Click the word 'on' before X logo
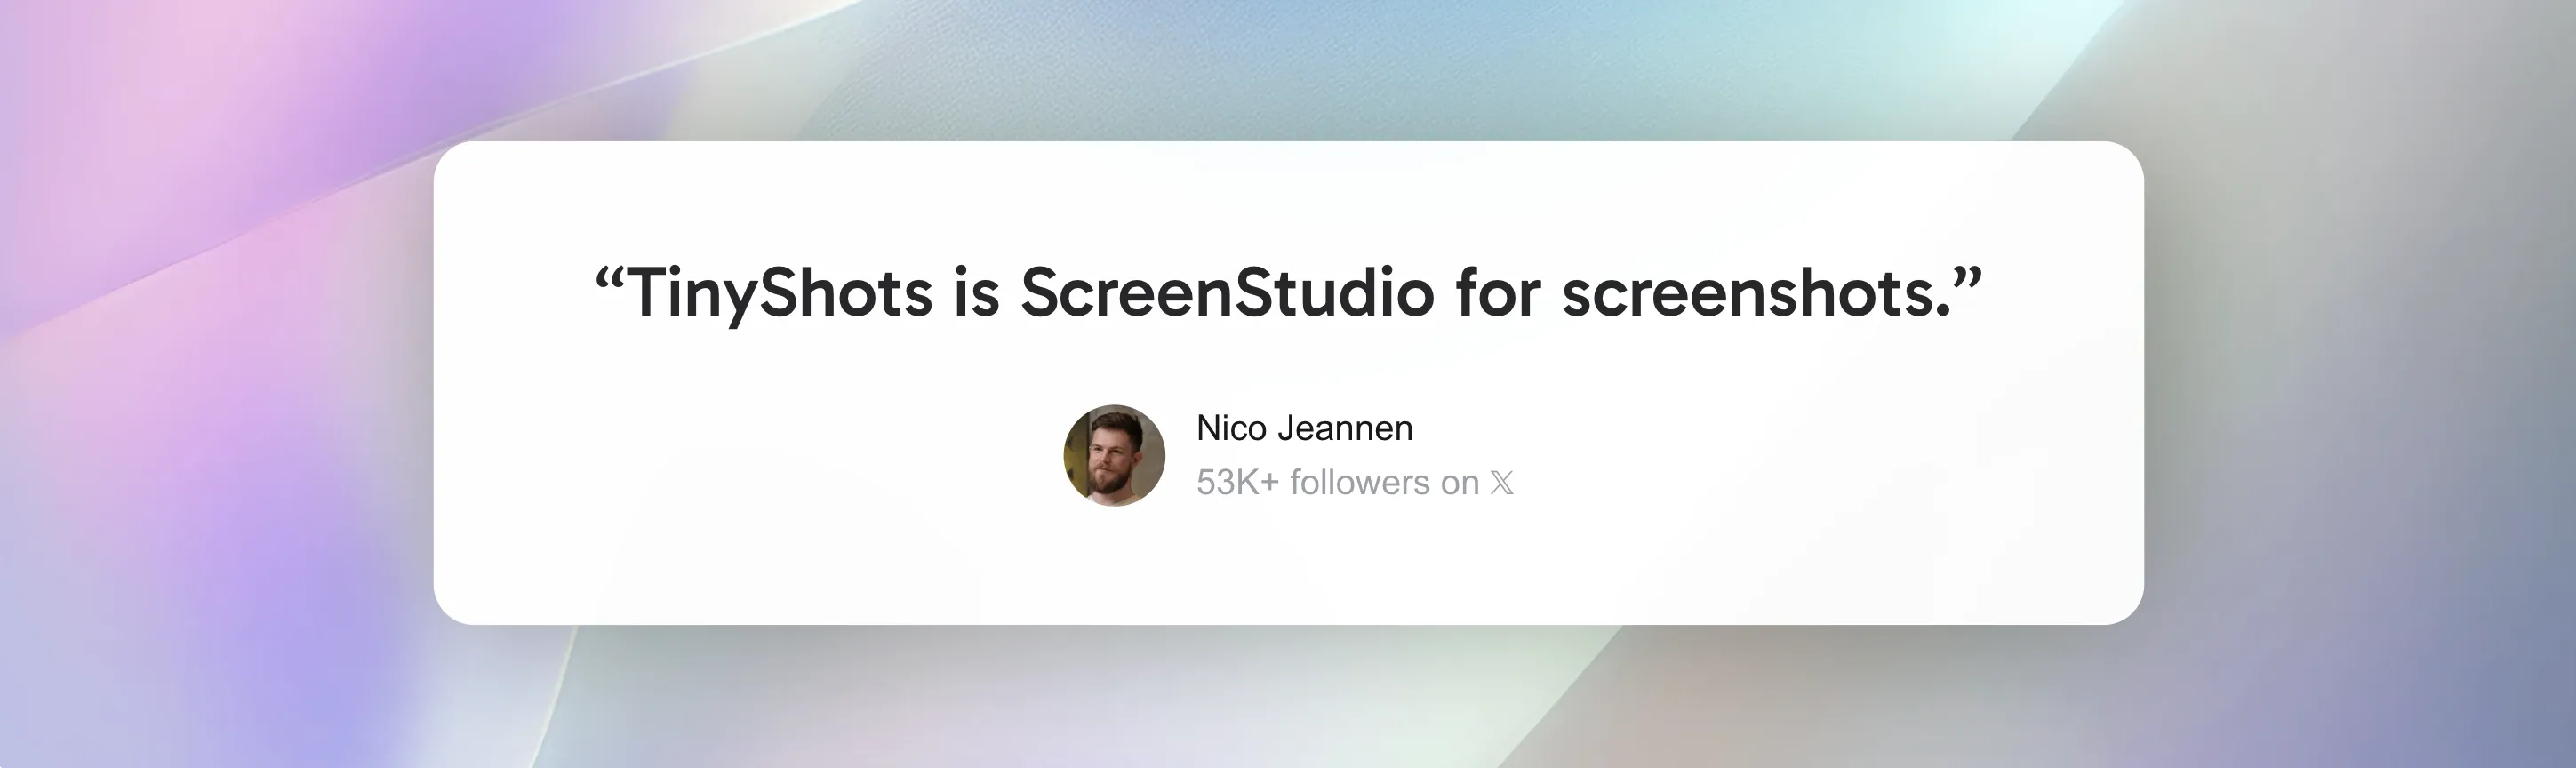 (1460, 484)
